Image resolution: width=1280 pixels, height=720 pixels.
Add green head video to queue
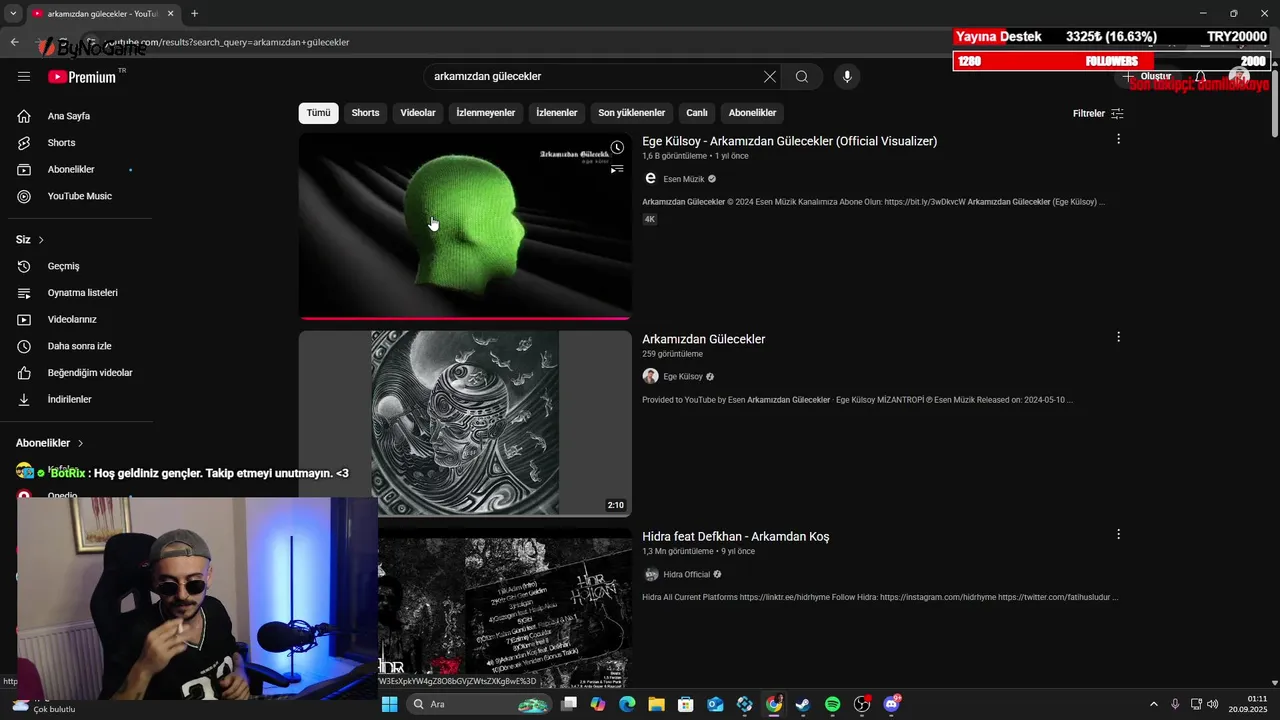click(617, 170)
